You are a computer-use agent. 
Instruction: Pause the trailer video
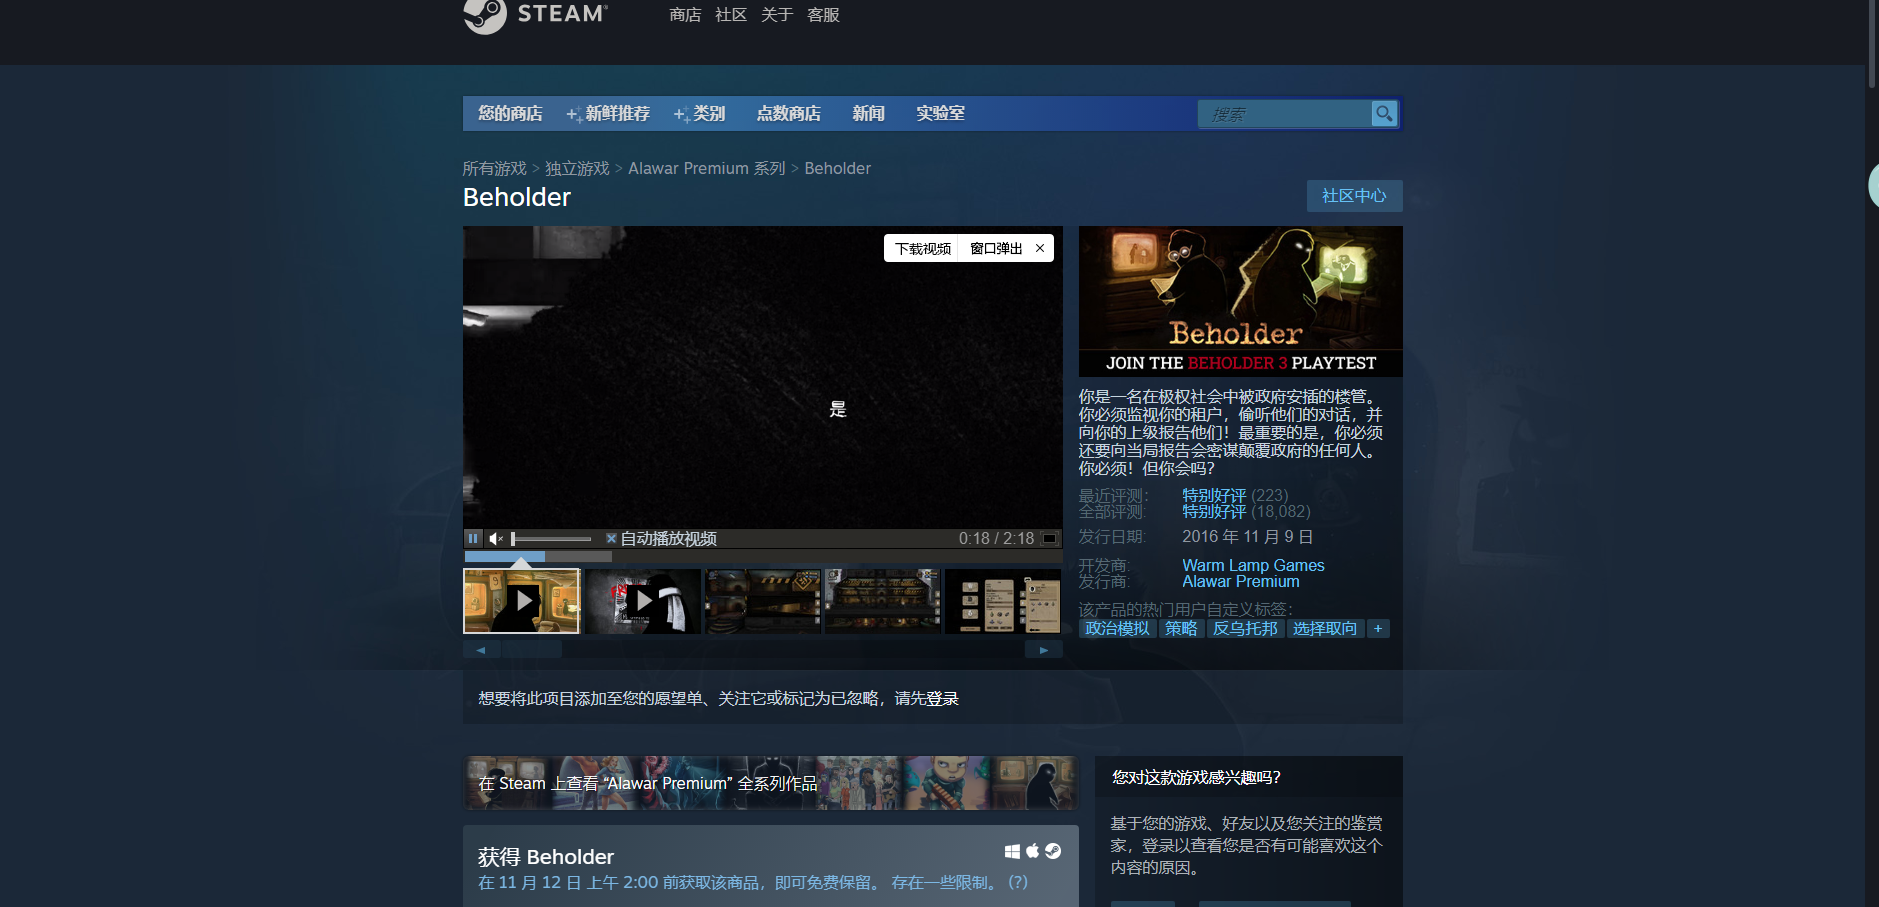tap(473, 539)
